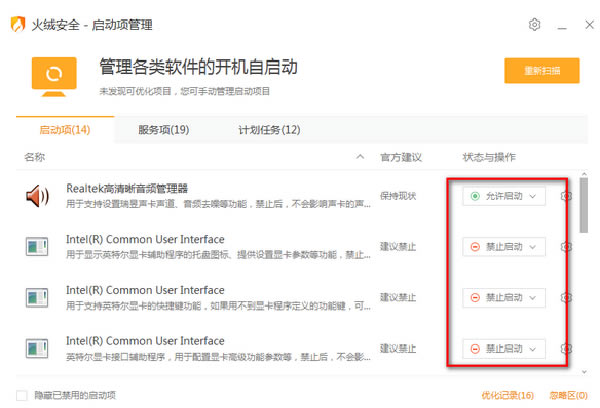The height and width of the screenshot is (408, 600).
Task: Select Realtek高清晰音频管理器 entry name
Action: click(127, 188)
